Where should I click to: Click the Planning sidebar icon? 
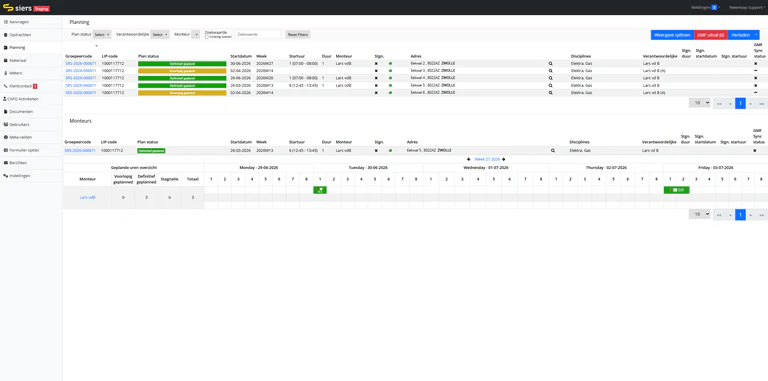(5, 48)
